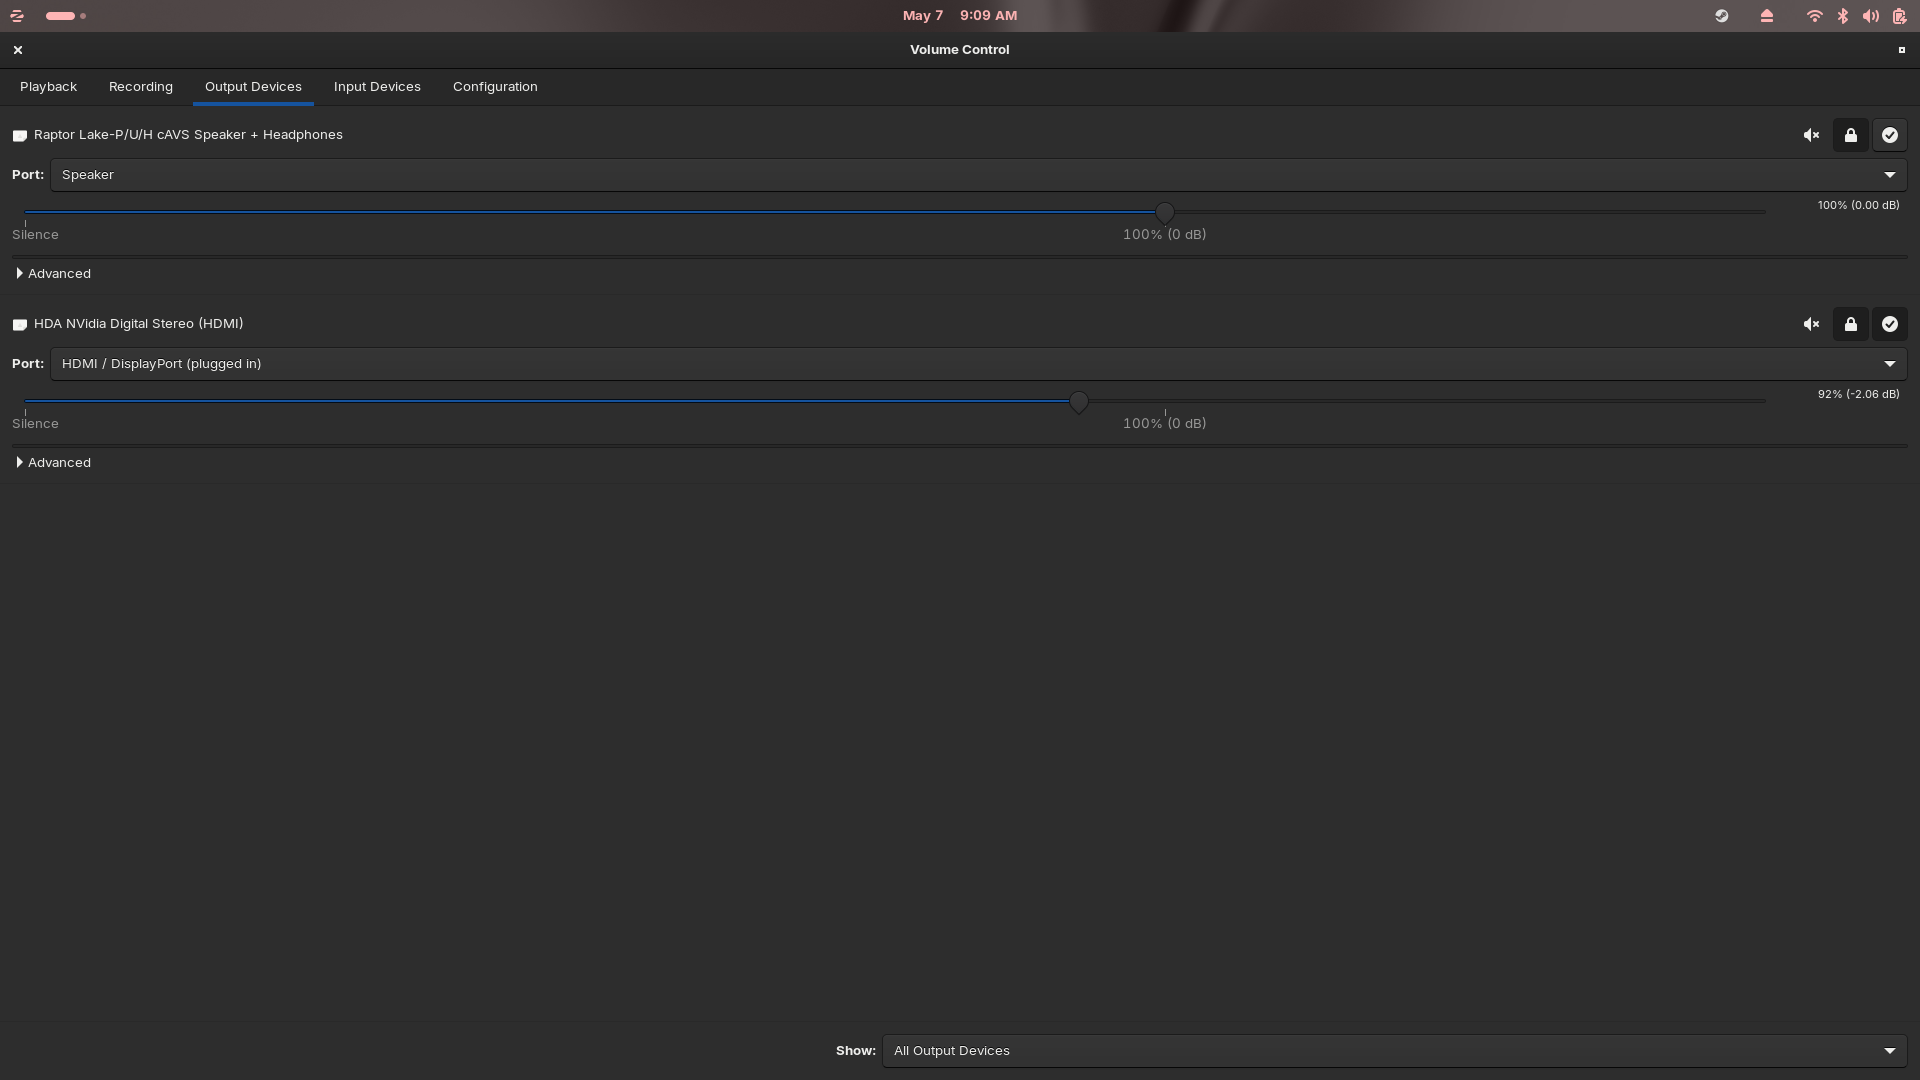Set HDA NVidia HDMI as fallback
The image size is (1920, 1080).
pyautogui.click(x=1889, y=324)
